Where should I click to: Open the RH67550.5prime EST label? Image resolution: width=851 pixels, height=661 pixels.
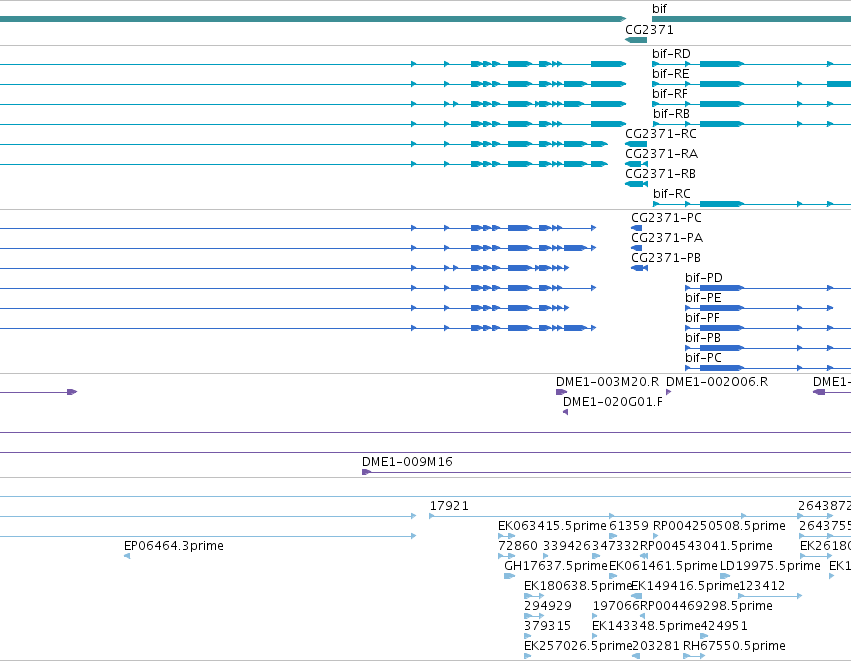click(734, 646)
